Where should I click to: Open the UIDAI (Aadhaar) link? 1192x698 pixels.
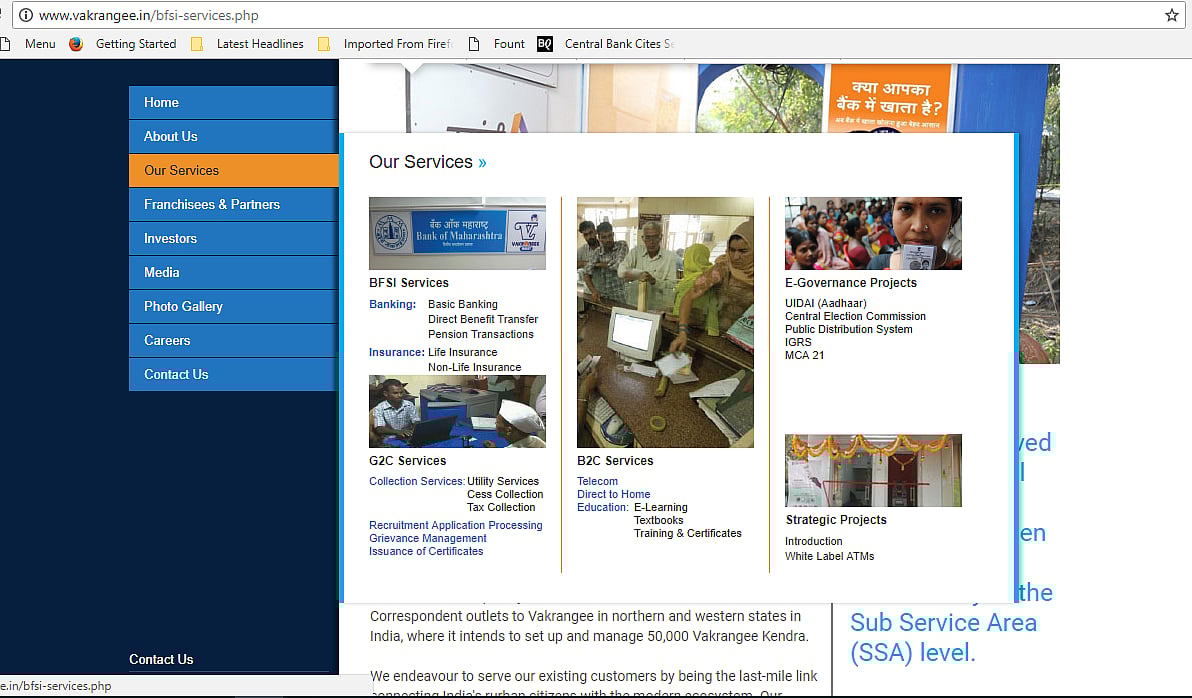(x=825, y=302)
